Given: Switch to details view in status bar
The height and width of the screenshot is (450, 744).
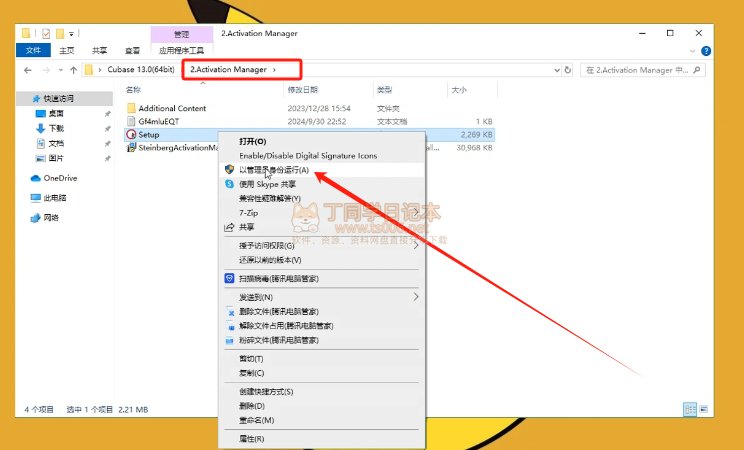Looking at the screenshot, I should pyautogui.click(x=690, y=409).
